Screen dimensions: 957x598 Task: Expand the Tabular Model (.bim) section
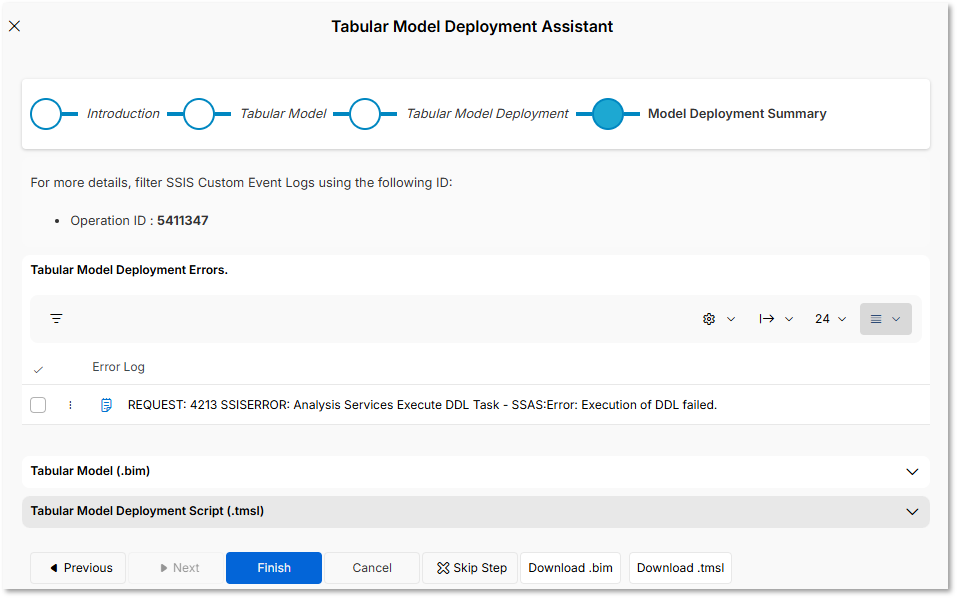point(912,472)
